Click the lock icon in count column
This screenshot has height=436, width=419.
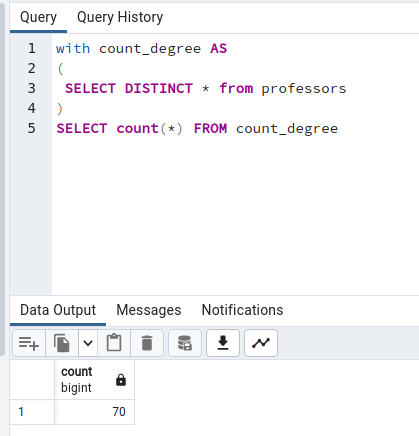tap(121, 380)
